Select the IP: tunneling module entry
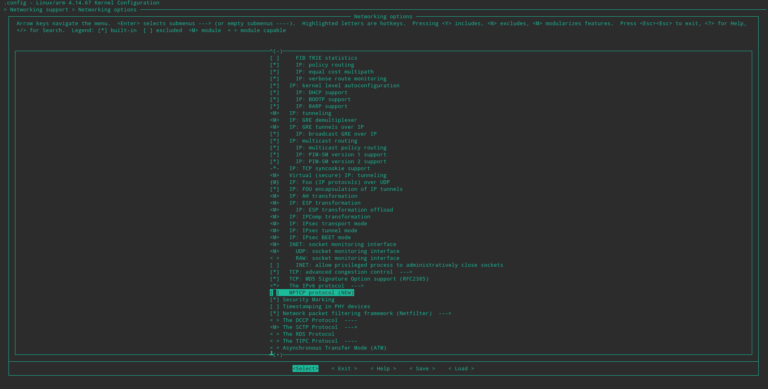This screenshot has width=768, height=389. (300, 113)
